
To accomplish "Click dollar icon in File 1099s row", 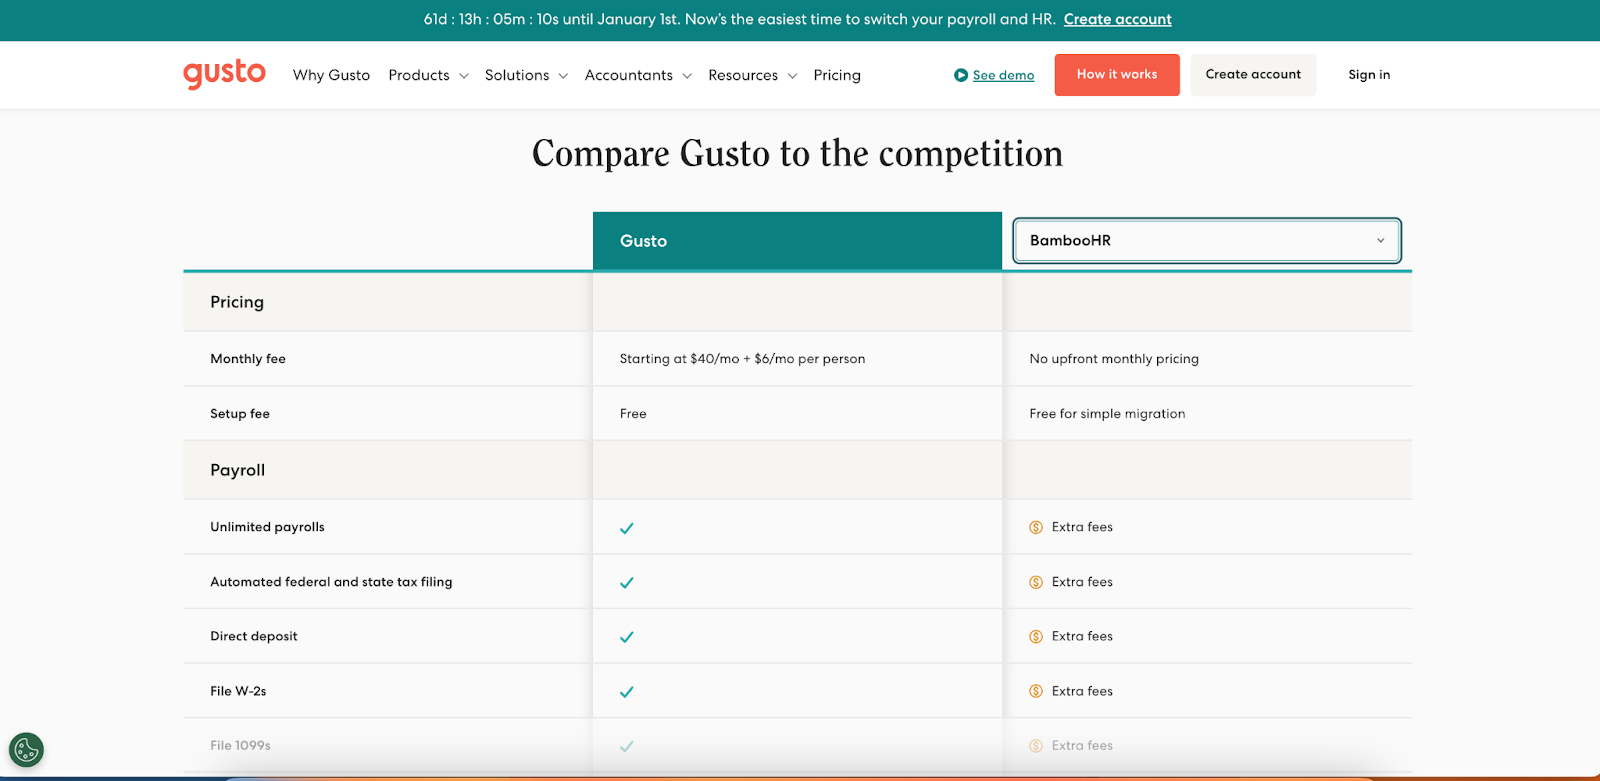I will pos(1036,745).
